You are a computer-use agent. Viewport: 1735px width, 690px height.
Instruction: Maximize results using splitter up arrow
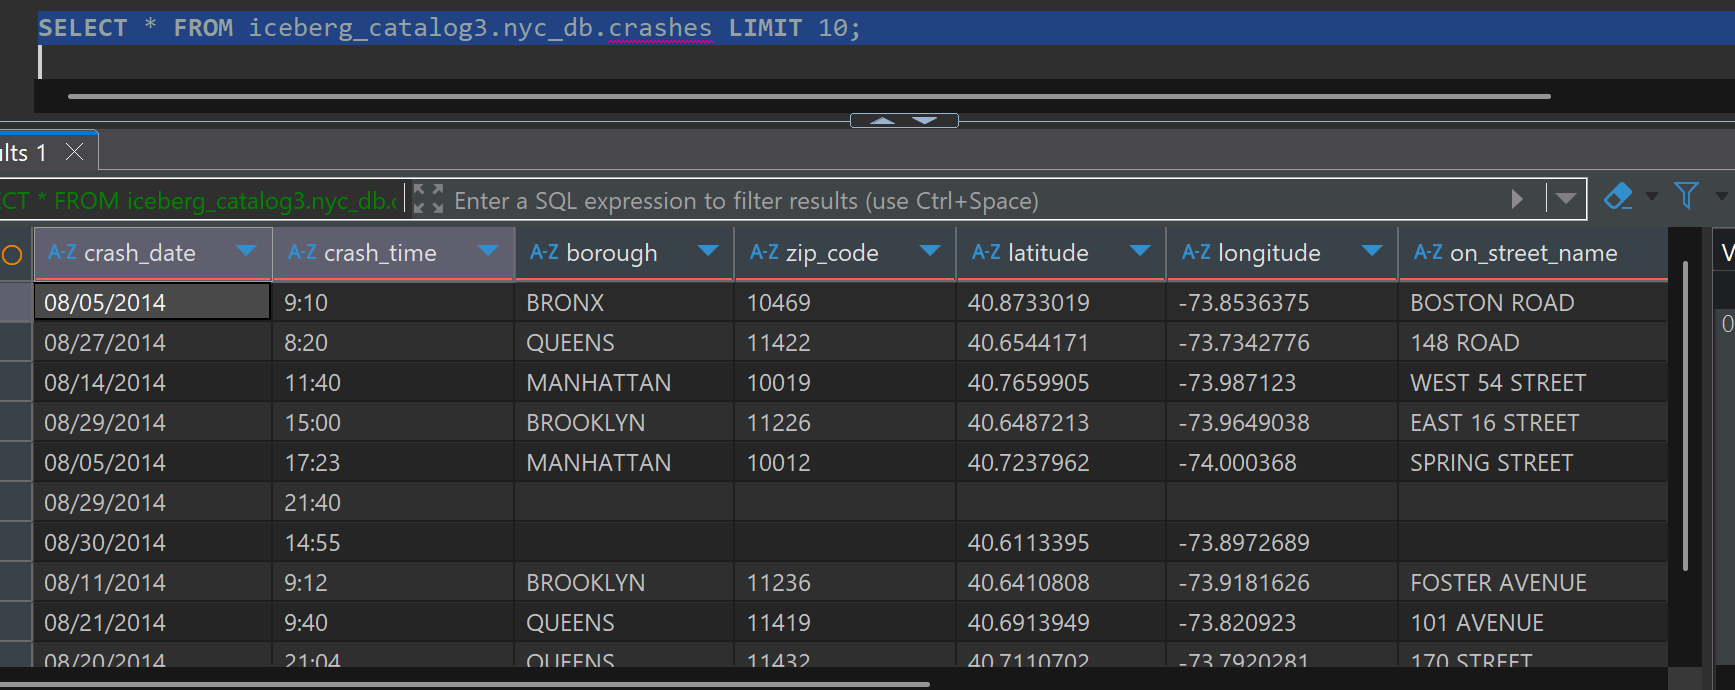882,121
